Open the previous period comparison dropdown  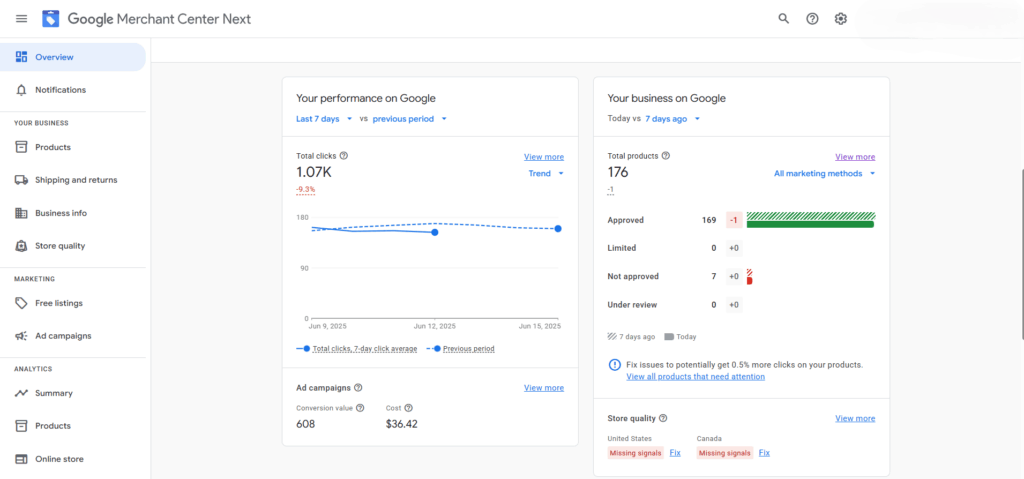(x=409, y=119)
